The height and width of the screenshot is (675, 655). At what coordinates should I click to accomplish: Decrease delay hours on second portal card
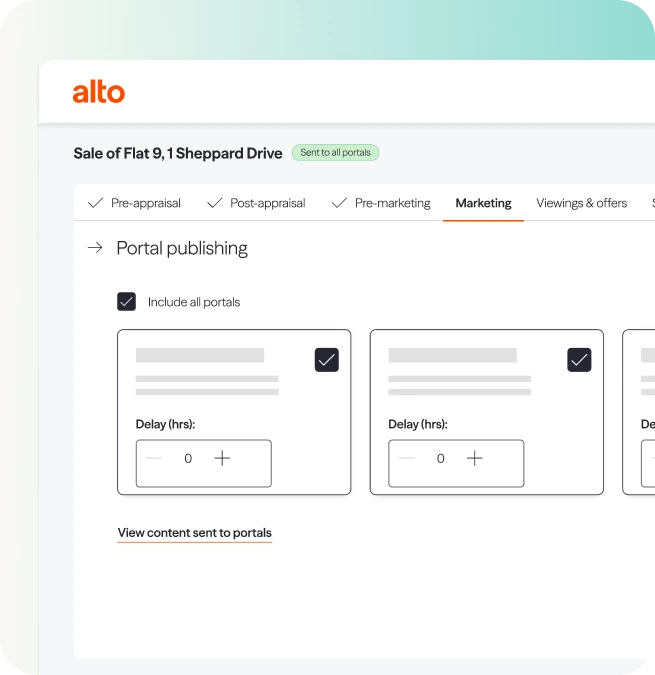coord(406,458)
